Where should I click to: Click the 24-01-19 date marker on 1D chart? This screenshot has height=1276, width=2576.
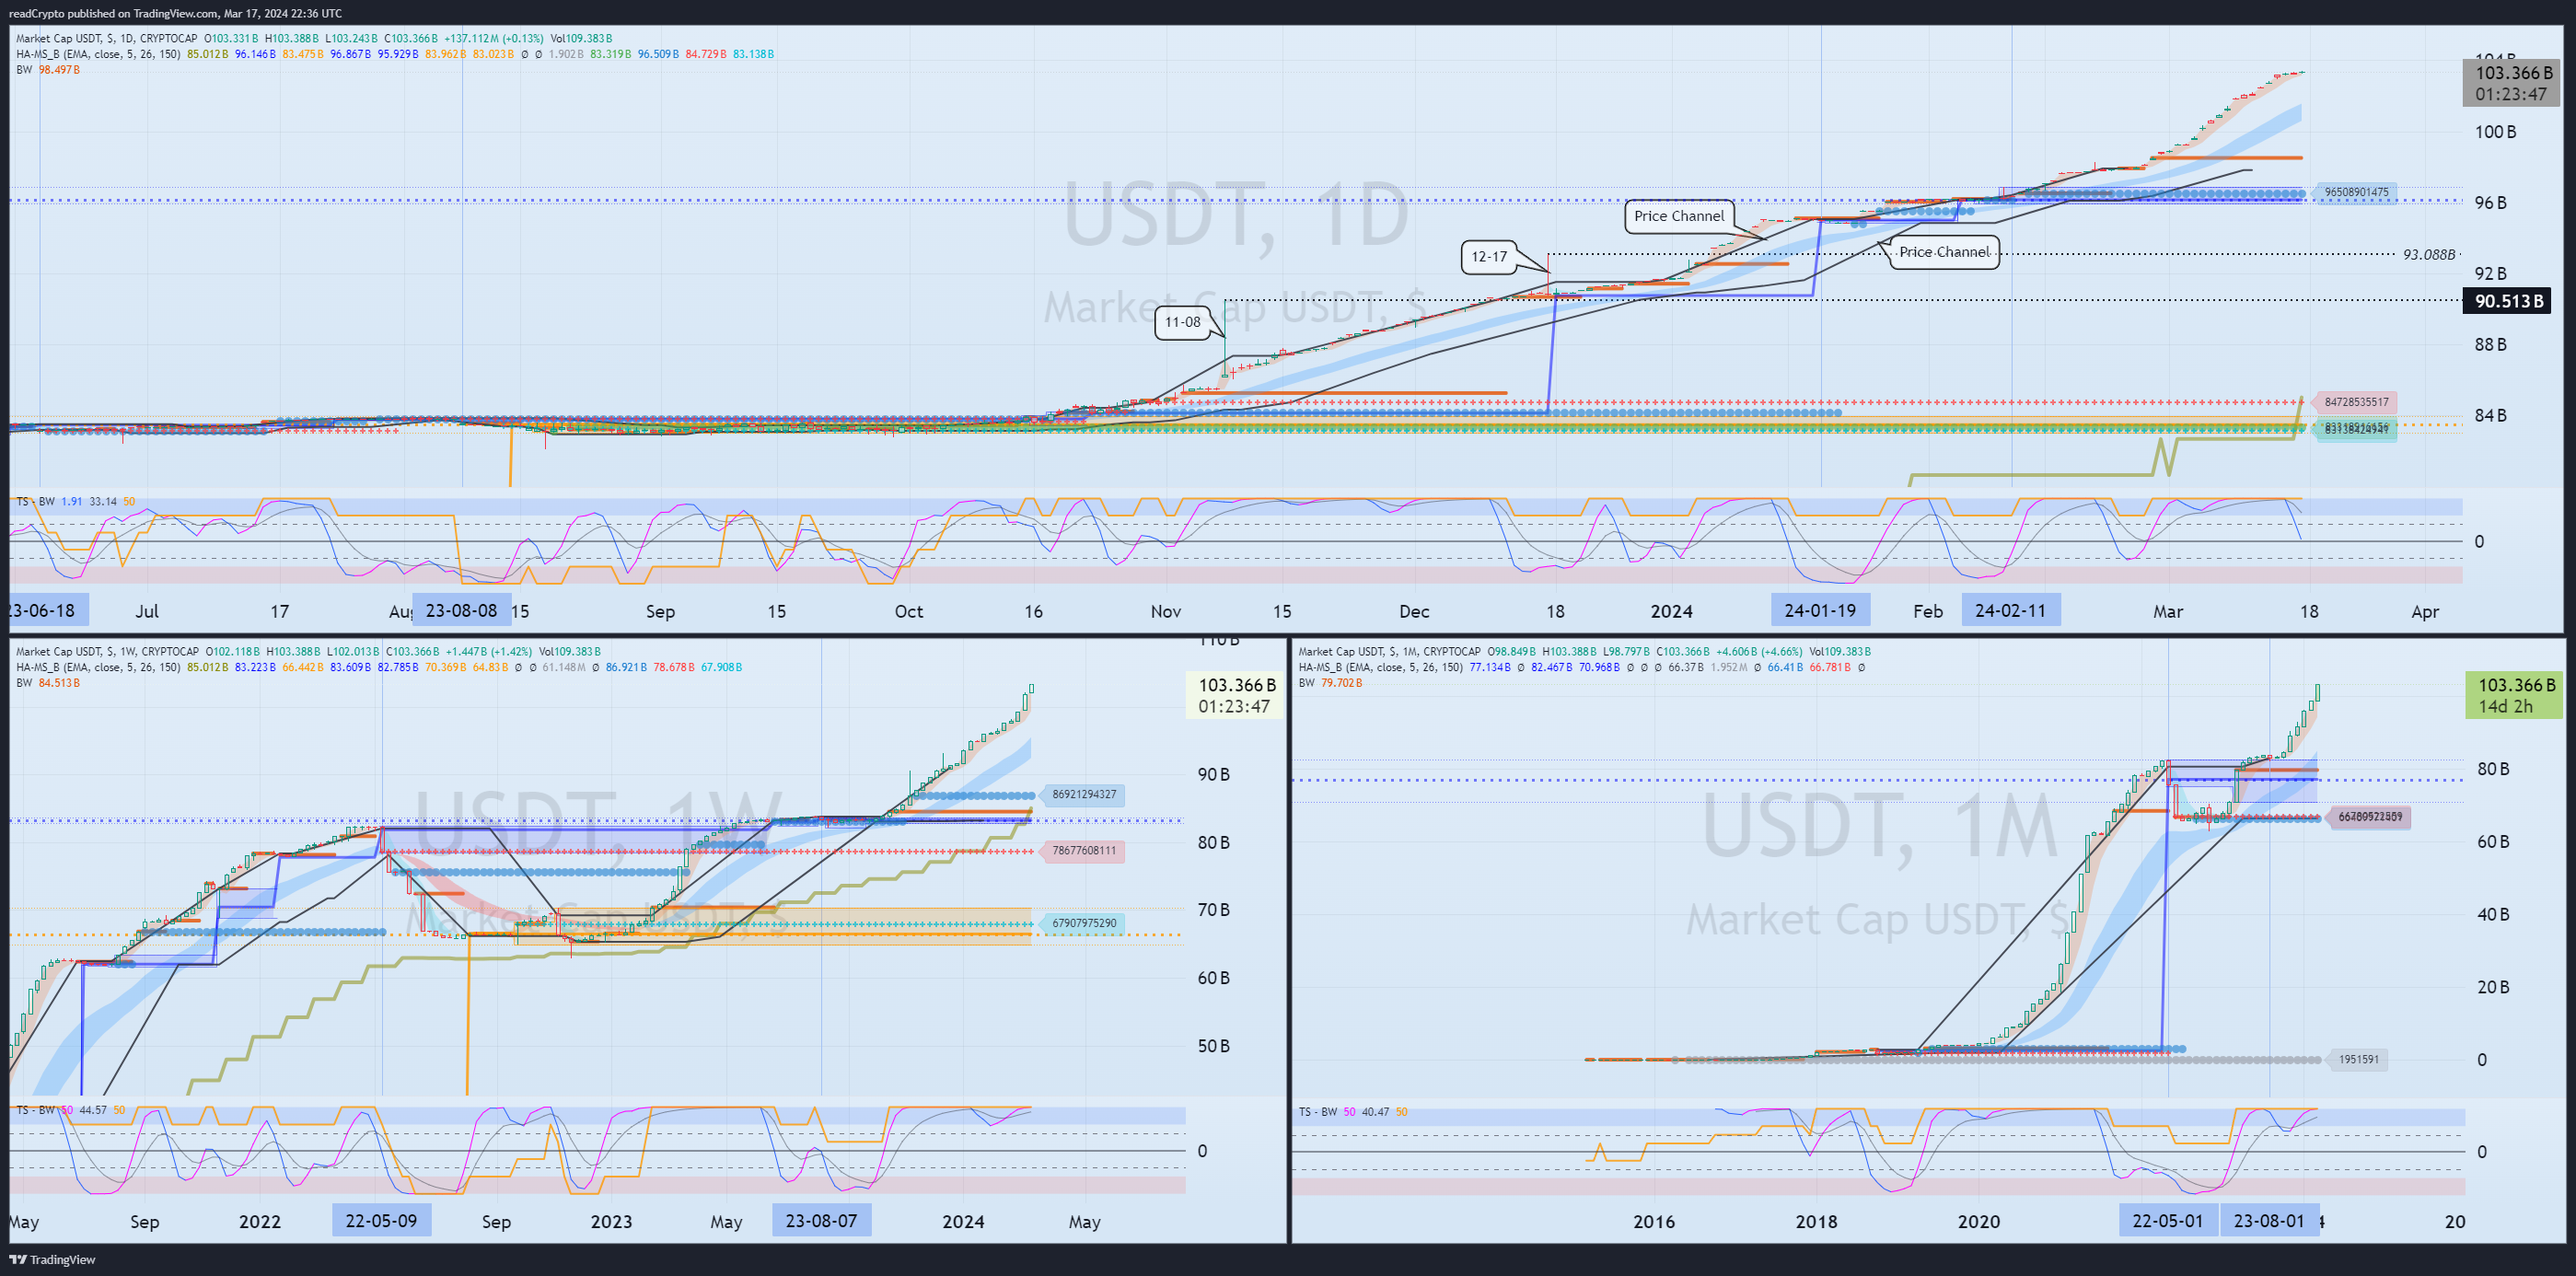pos(1820,610)
